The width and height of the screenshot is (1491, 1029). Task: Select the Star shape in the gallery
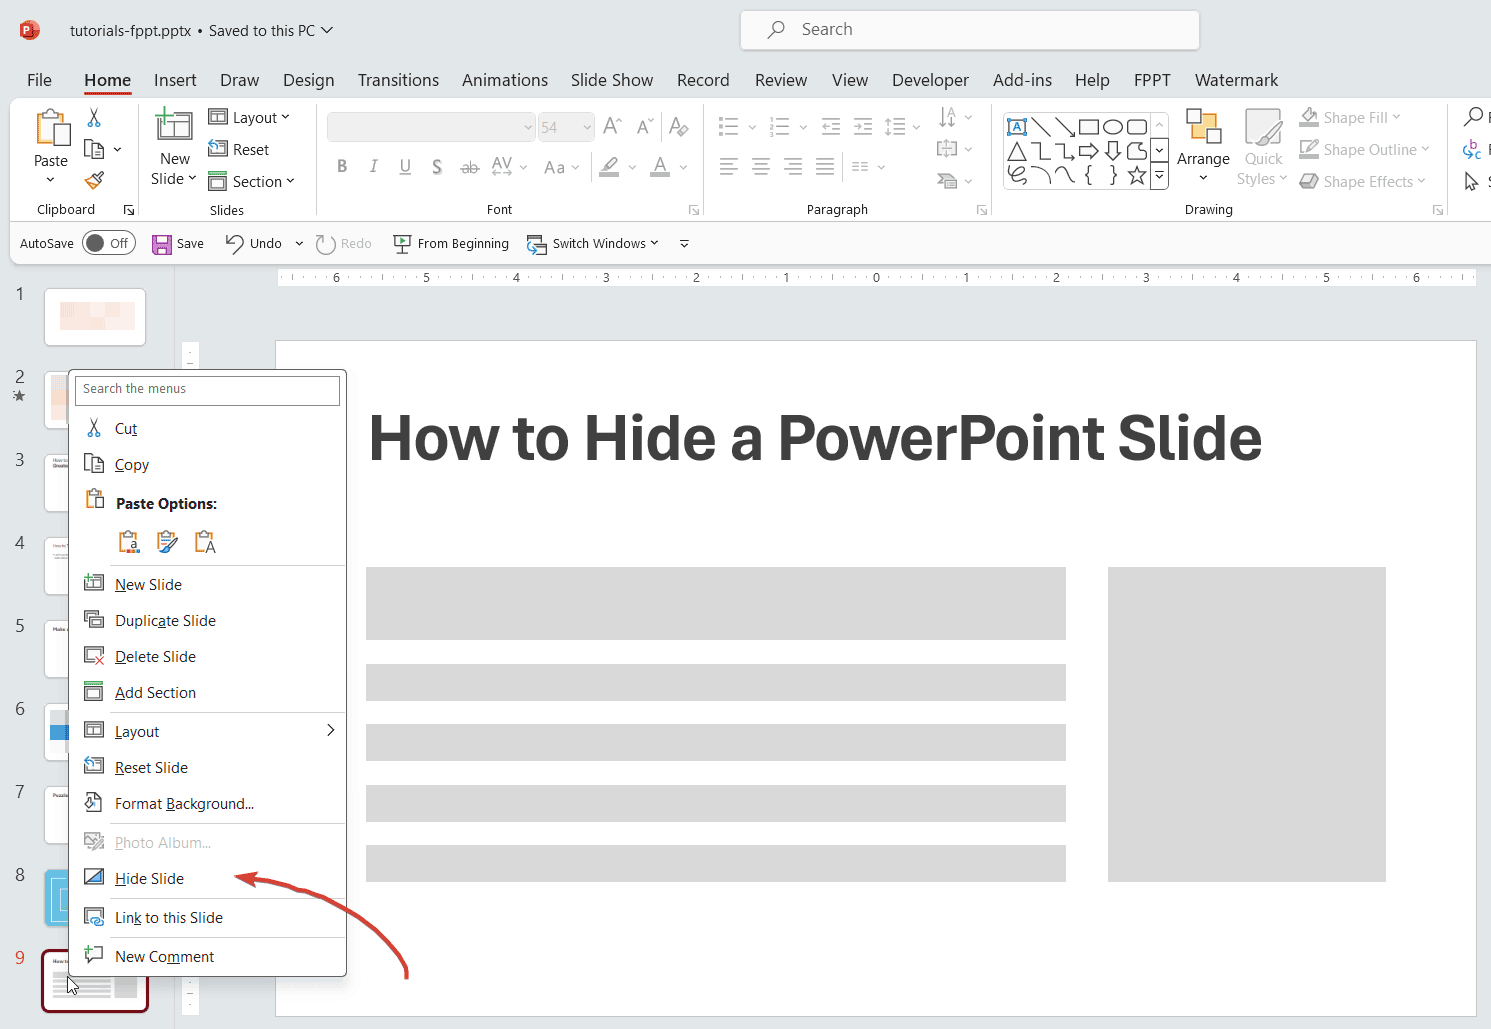pos(1136,174)
